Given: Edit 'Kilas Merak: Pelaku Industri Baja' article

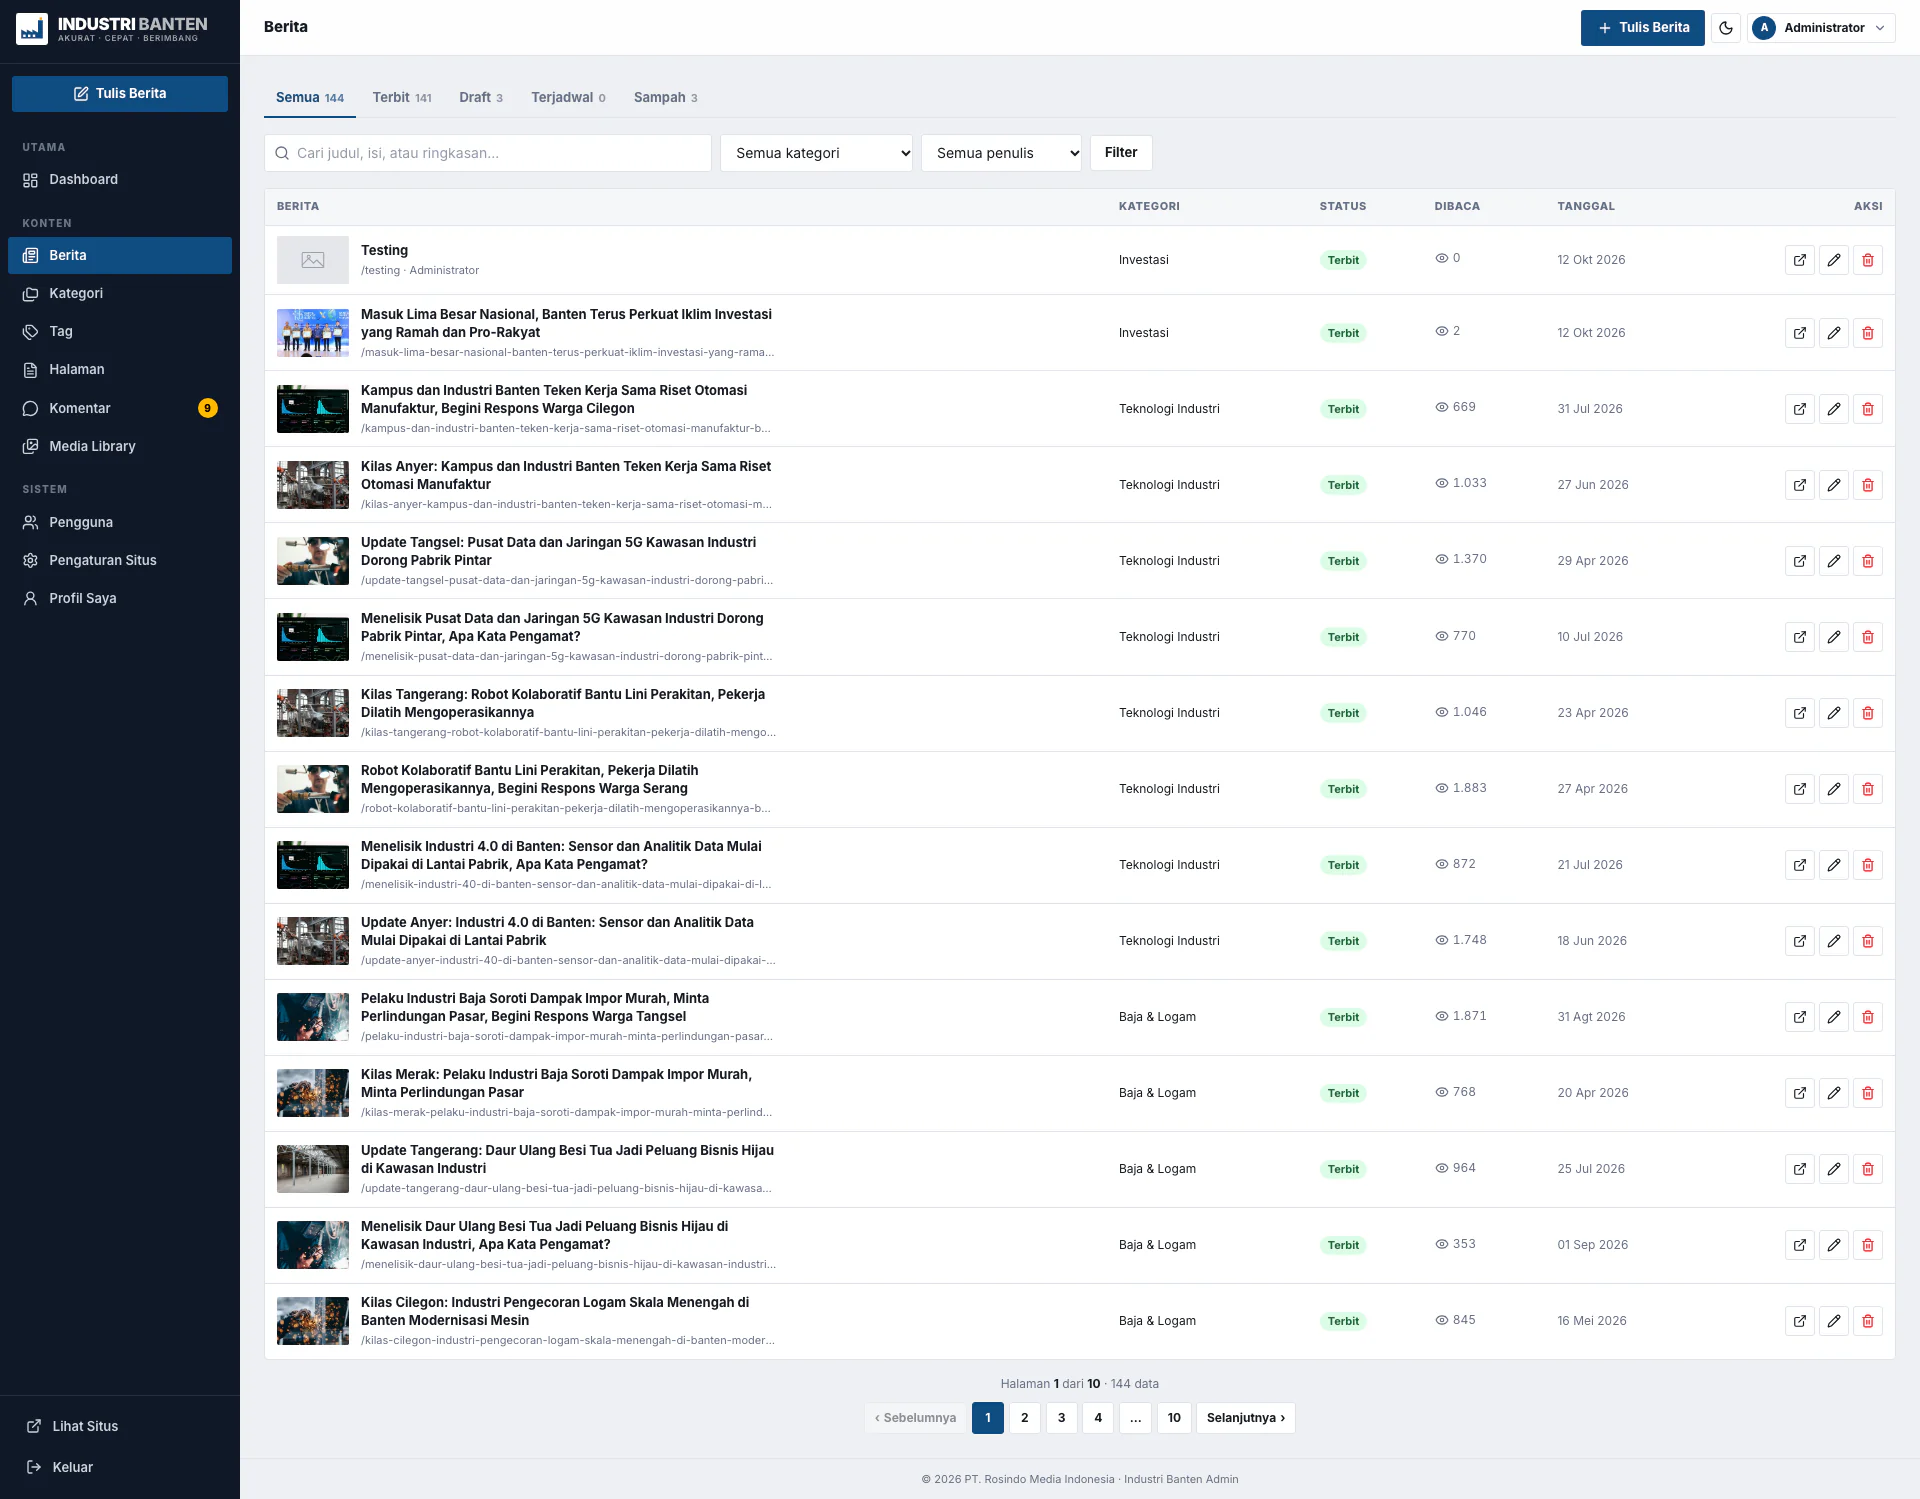Looking at the screenshot, I should pyautogui.click(x=1834, y=1093).
